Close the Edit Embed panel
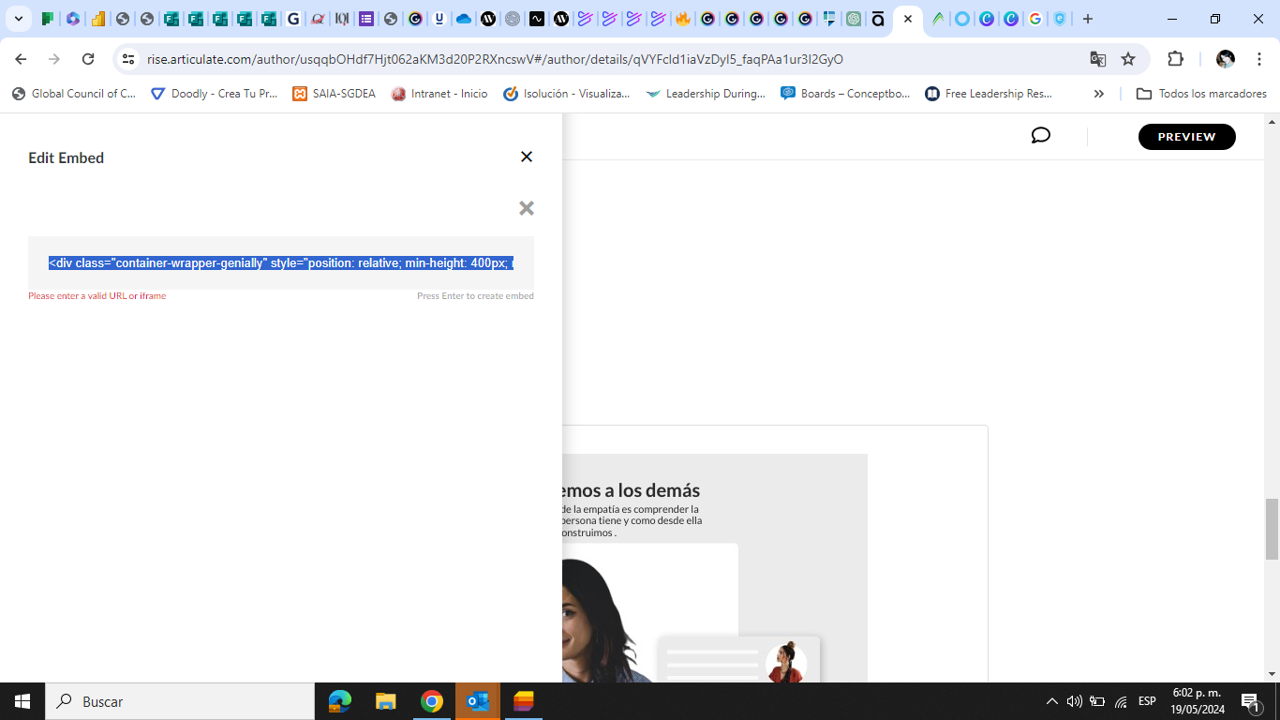1280x720 pixels. click(x=526, y=157)
